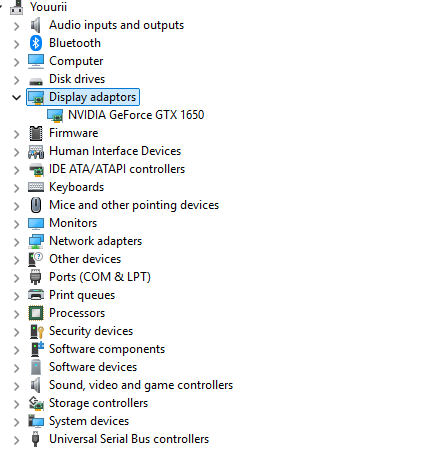Click the Display adaptors category icon
This screenshot has height=450, width=440.
point(36,97)
